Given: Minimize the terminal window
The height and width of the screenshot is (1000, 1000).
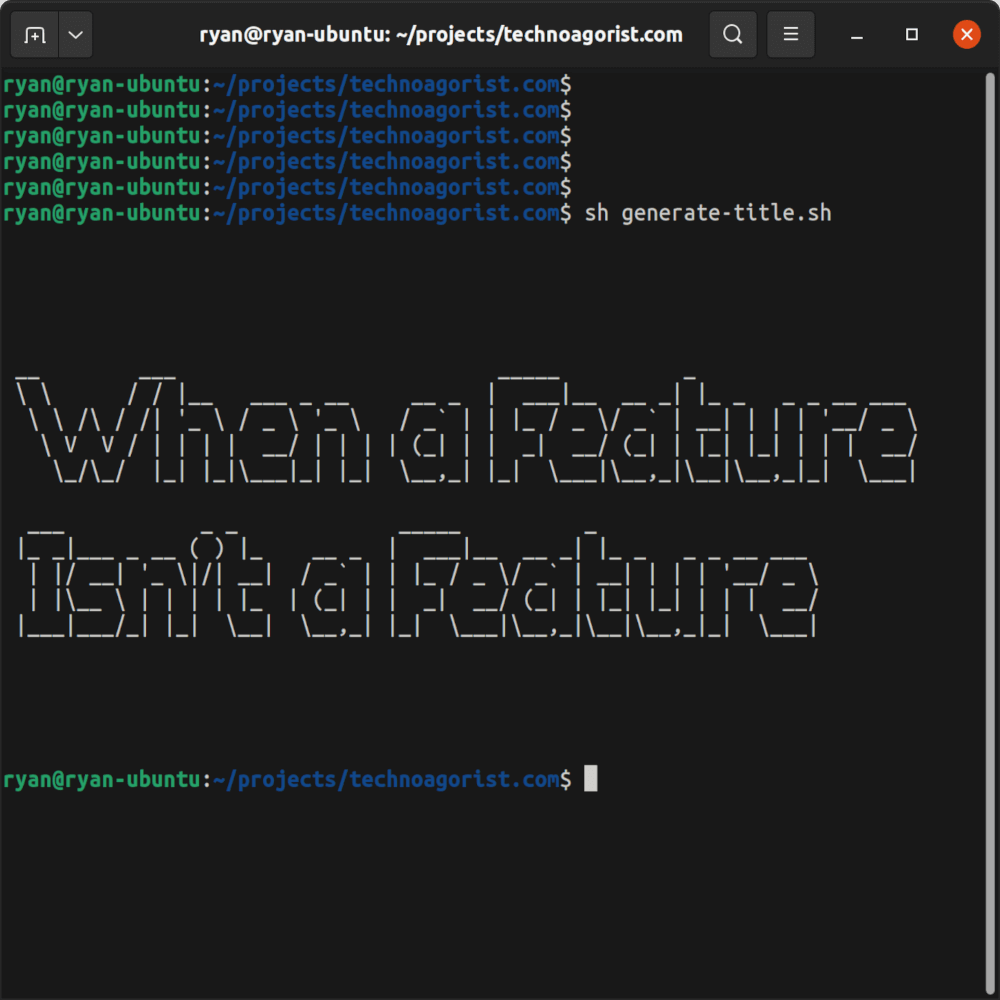Looking at the screenshot, I should pyautogui.click(x=857, y=35).
